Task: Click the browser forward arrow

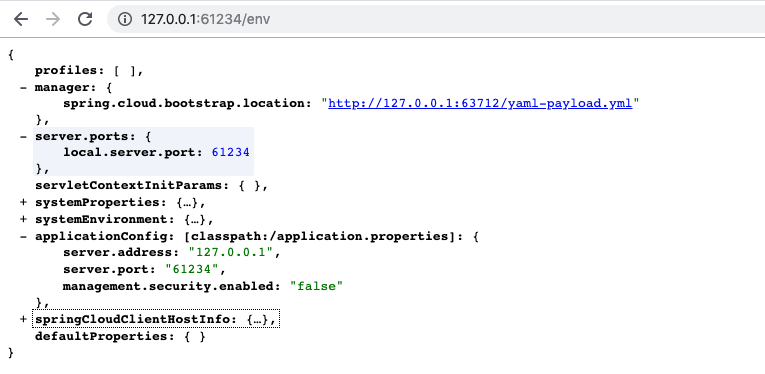Action: tap(53, 19)
